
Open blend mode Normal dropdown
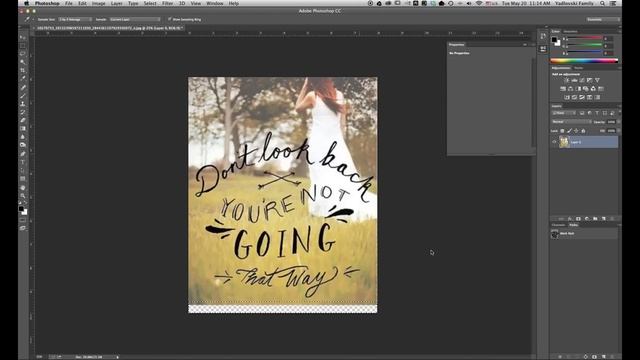[x=571, y=122]
